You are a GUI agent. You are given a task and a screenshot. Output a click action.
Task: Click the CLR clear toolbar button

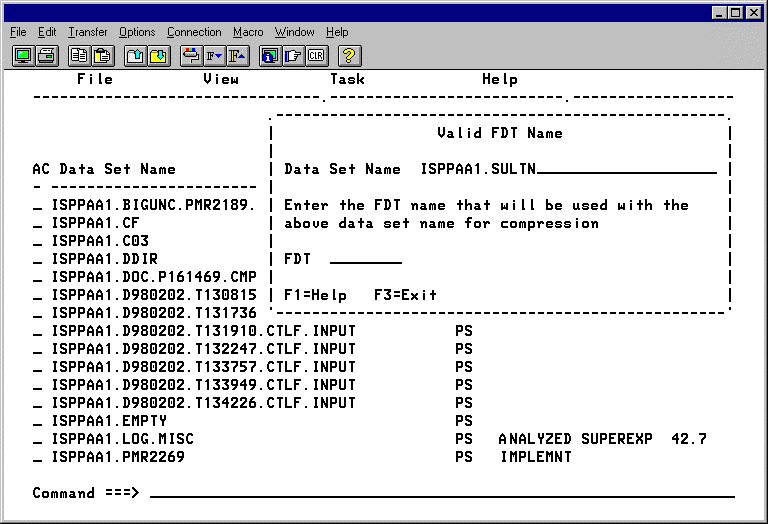(317, 56)
